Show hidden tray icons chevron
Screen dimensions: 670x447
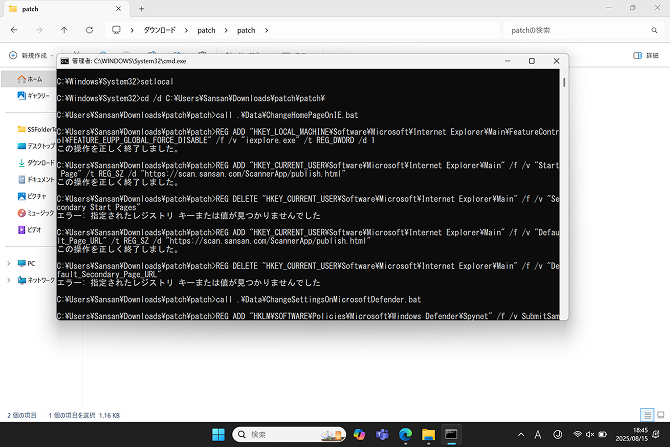click(521, 435)
